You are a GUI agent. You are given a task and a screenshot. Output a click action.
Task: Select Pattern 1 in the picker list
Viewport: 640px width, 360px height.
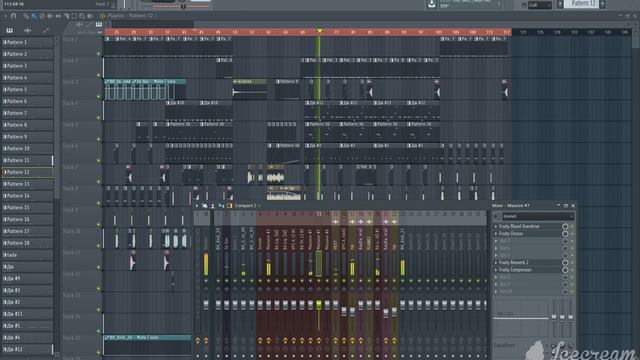pyautogui.click(x=27, y=42)
